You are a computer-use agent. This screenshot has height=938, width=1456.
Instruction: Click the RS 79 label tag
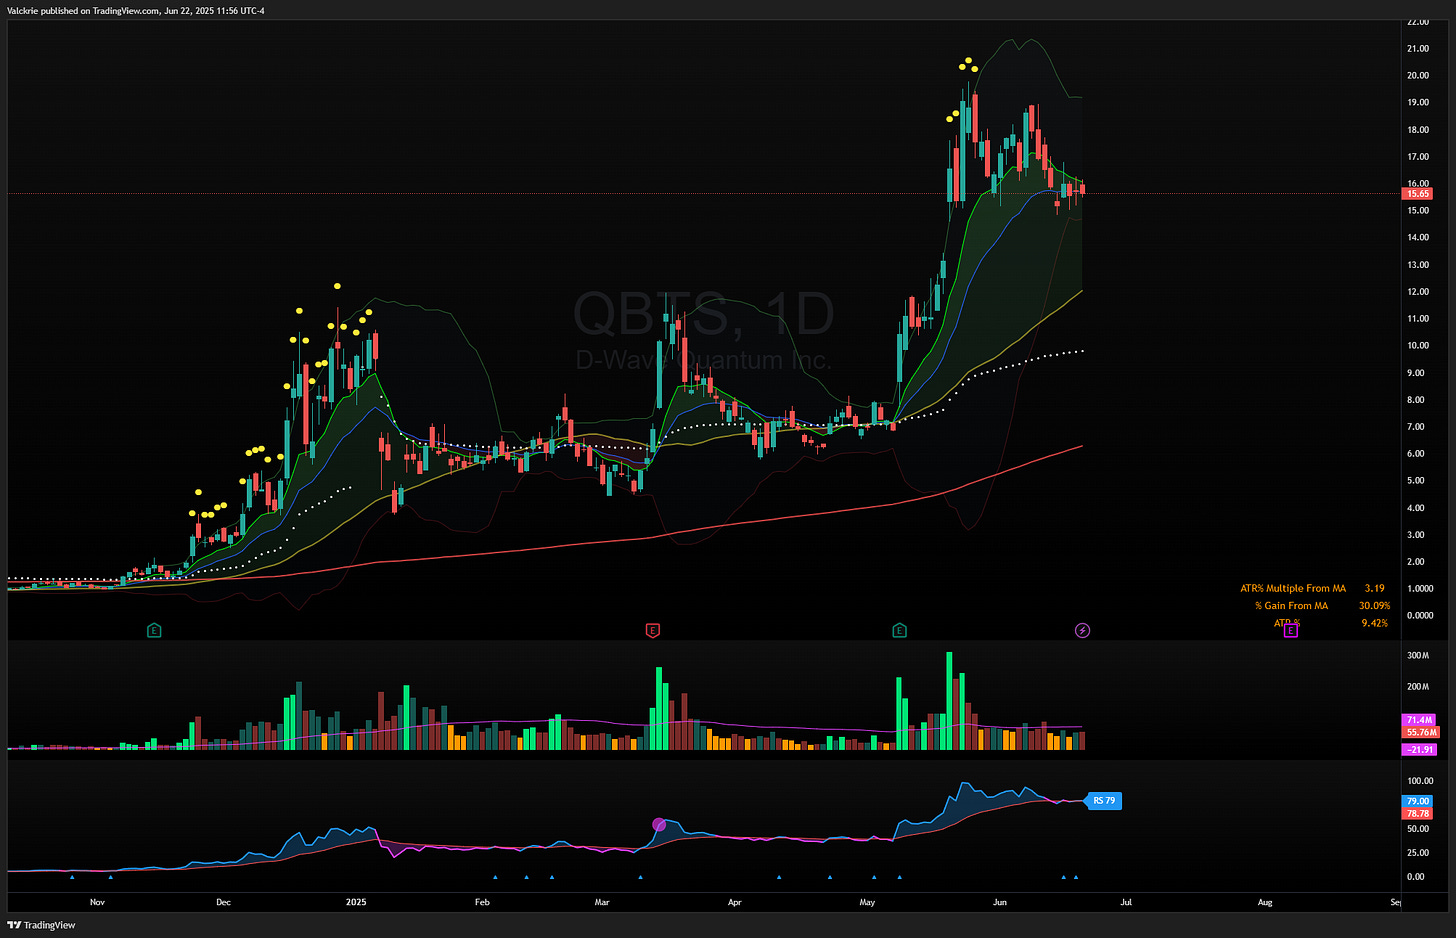[1104, 801]
